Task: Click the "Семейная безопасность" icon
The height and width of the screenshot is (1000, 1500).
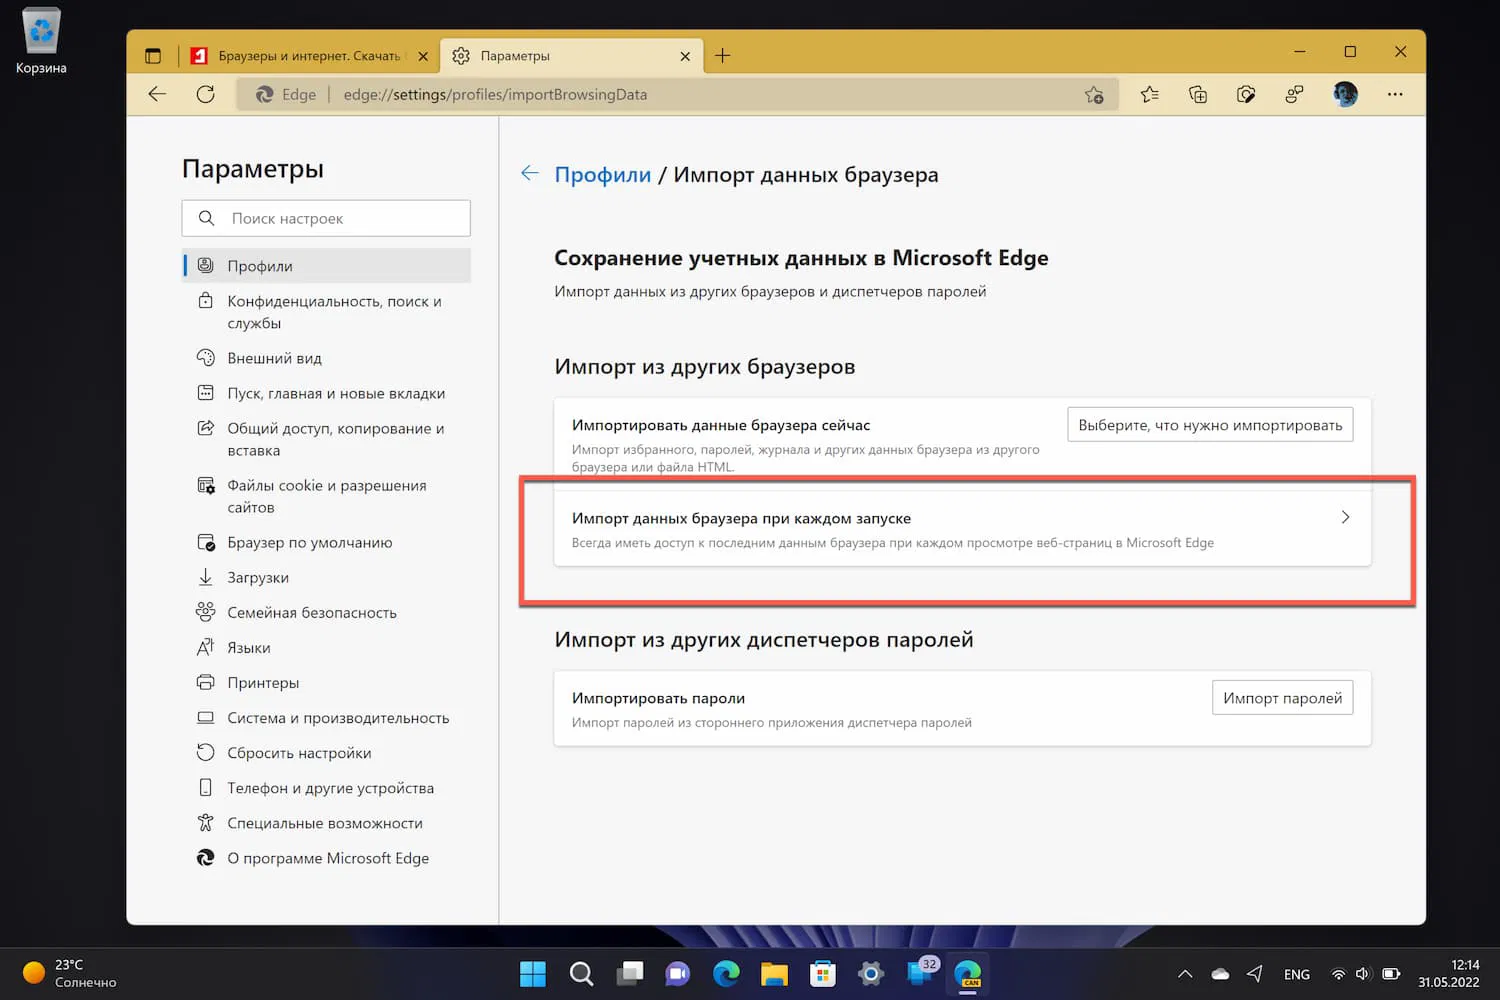Action: pos(205,612)
